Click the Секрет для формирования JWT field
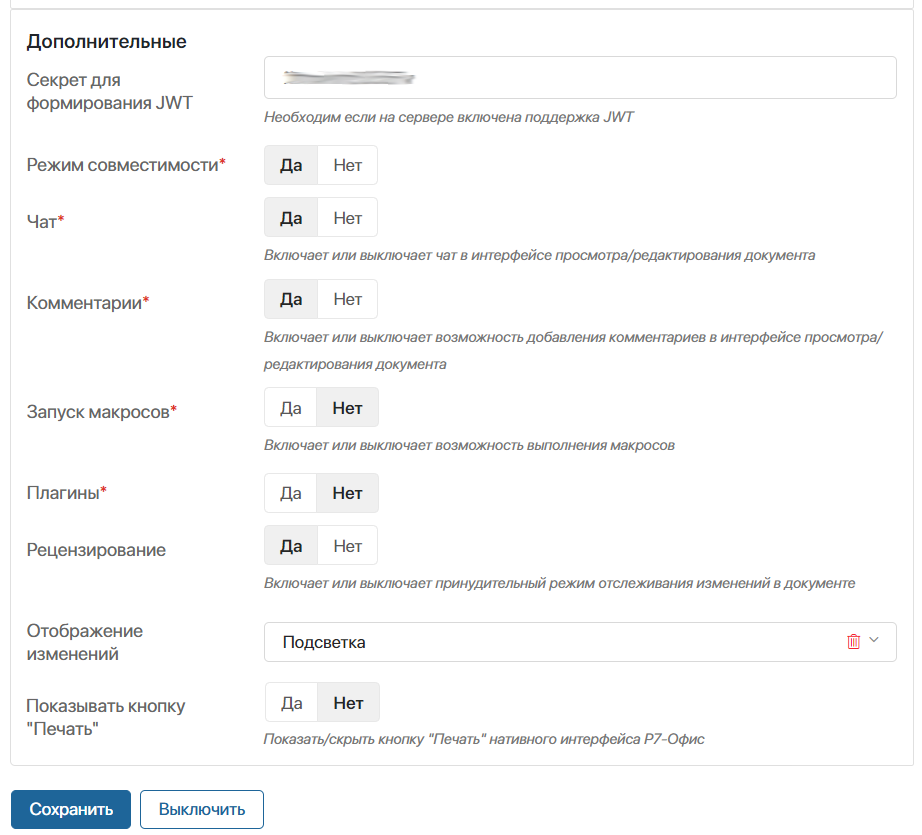This screenshot has width=922, height=835. pyautogui.click(x=580, y=78)
